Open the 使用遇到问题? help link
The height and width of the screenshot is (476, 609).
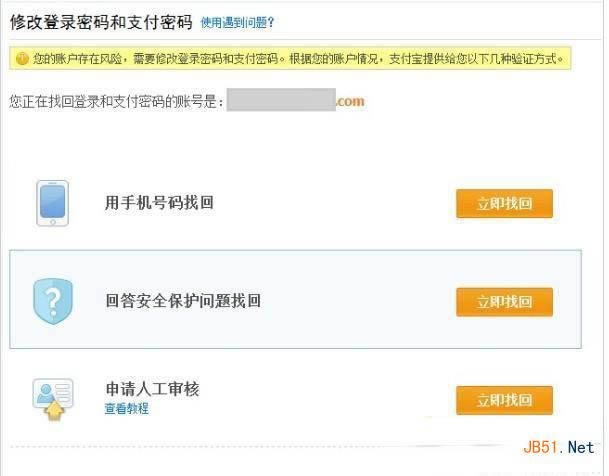click(x=237, y=22)
